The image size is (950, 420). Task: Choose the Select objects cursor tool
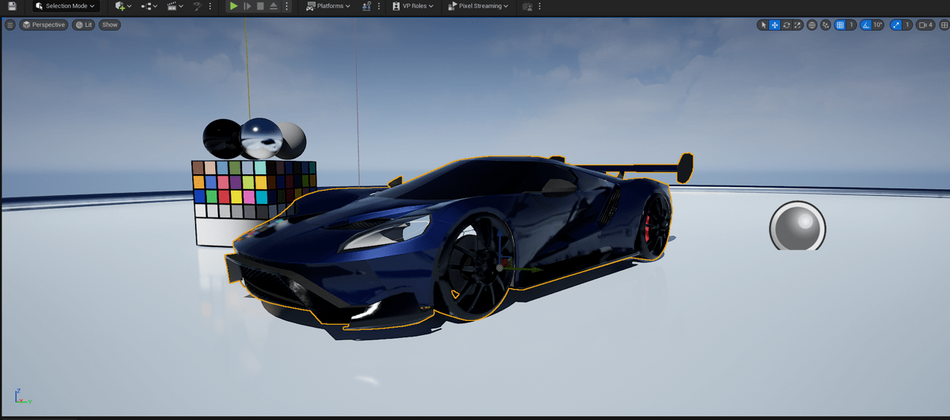pyautogui.click(x=763, y=25)
